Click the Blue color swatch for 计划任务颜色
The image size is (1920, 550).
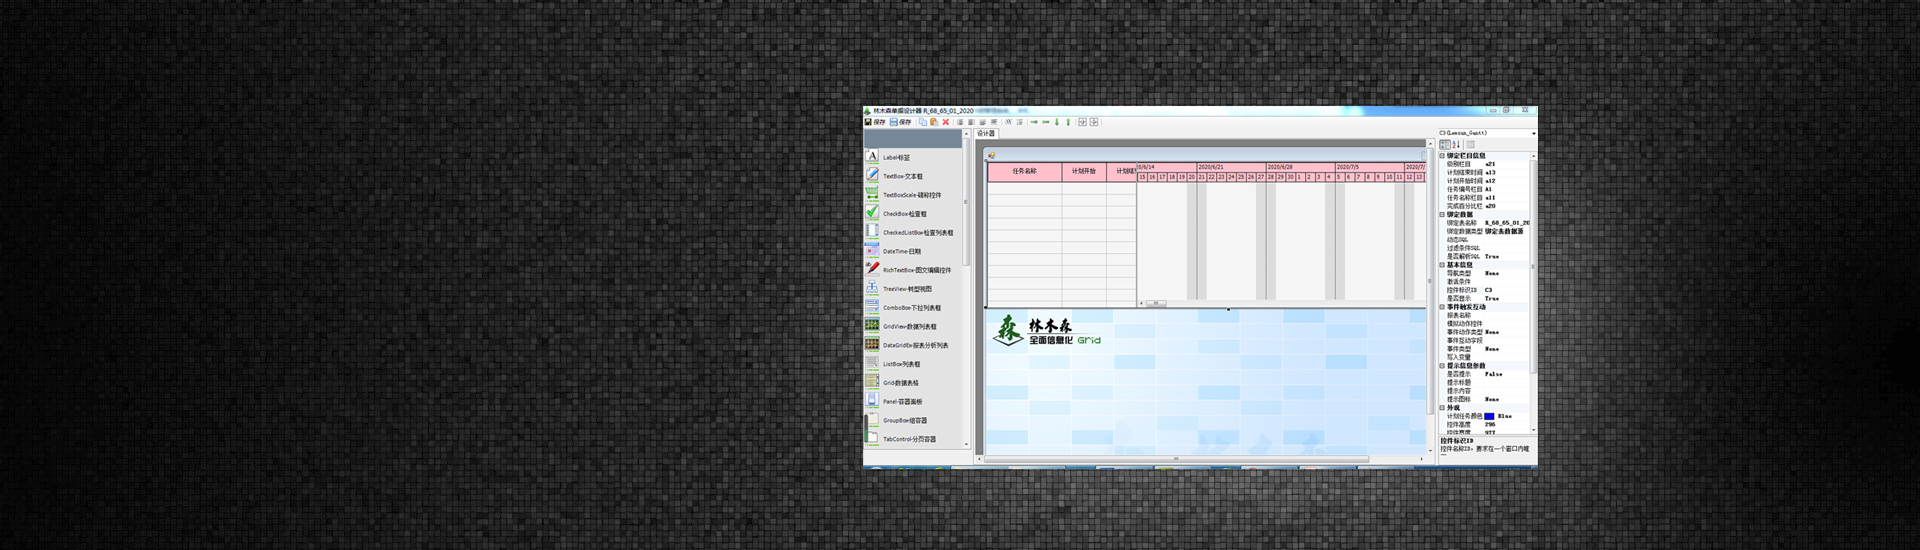[x=1489, y=416]
